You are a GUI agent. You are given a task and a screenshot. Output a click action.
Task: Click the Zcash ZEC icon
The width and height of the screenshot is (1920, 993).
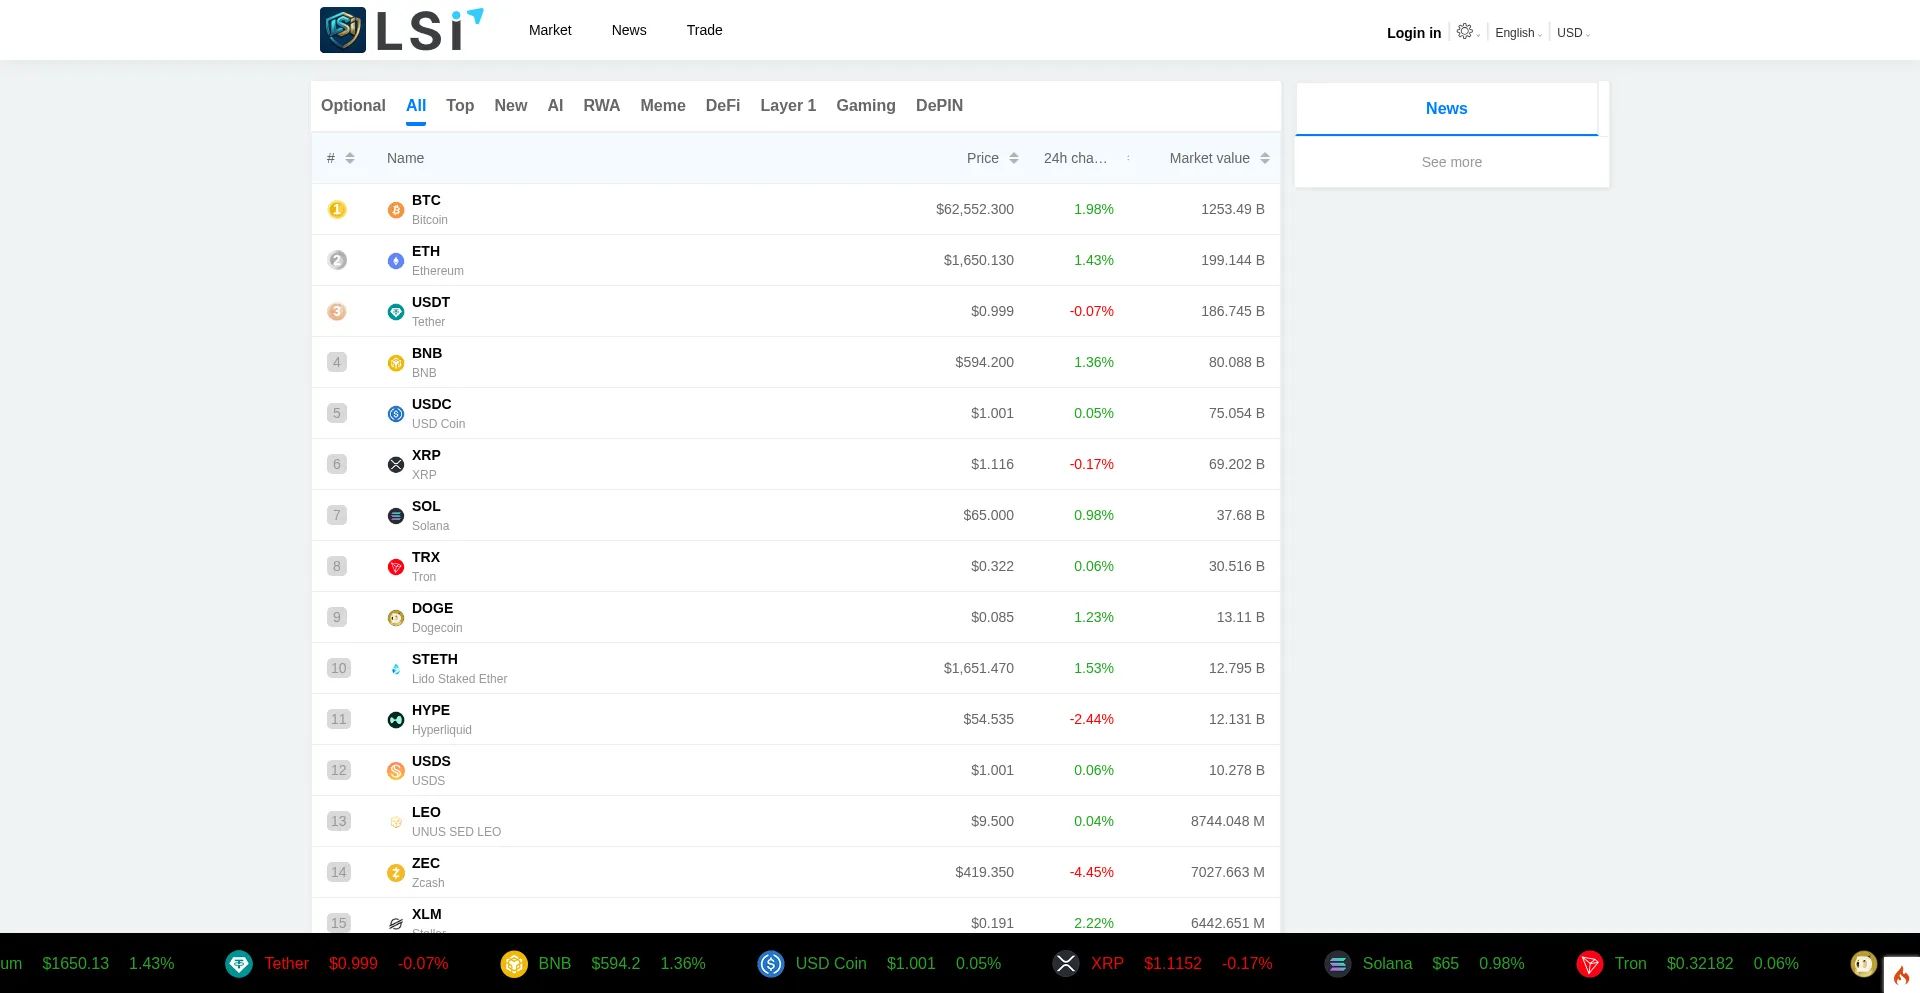tap(396, 873)
